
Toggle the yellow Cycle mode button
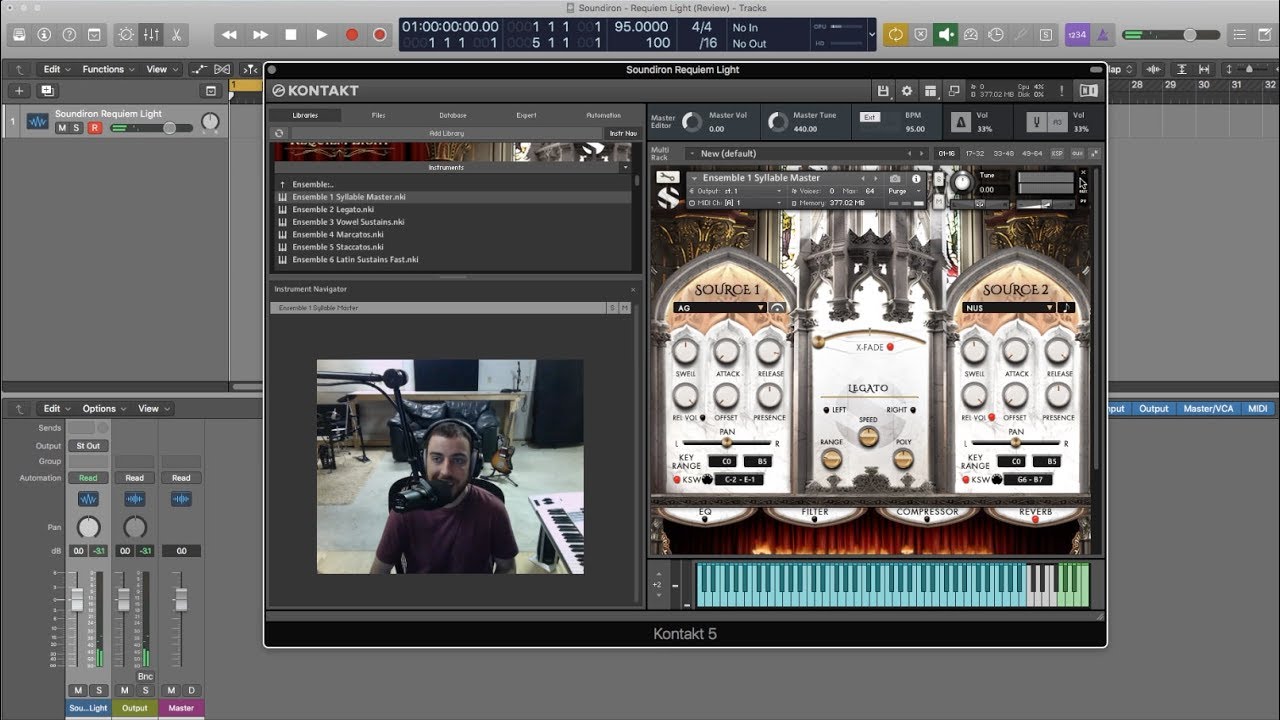[895, 34]
